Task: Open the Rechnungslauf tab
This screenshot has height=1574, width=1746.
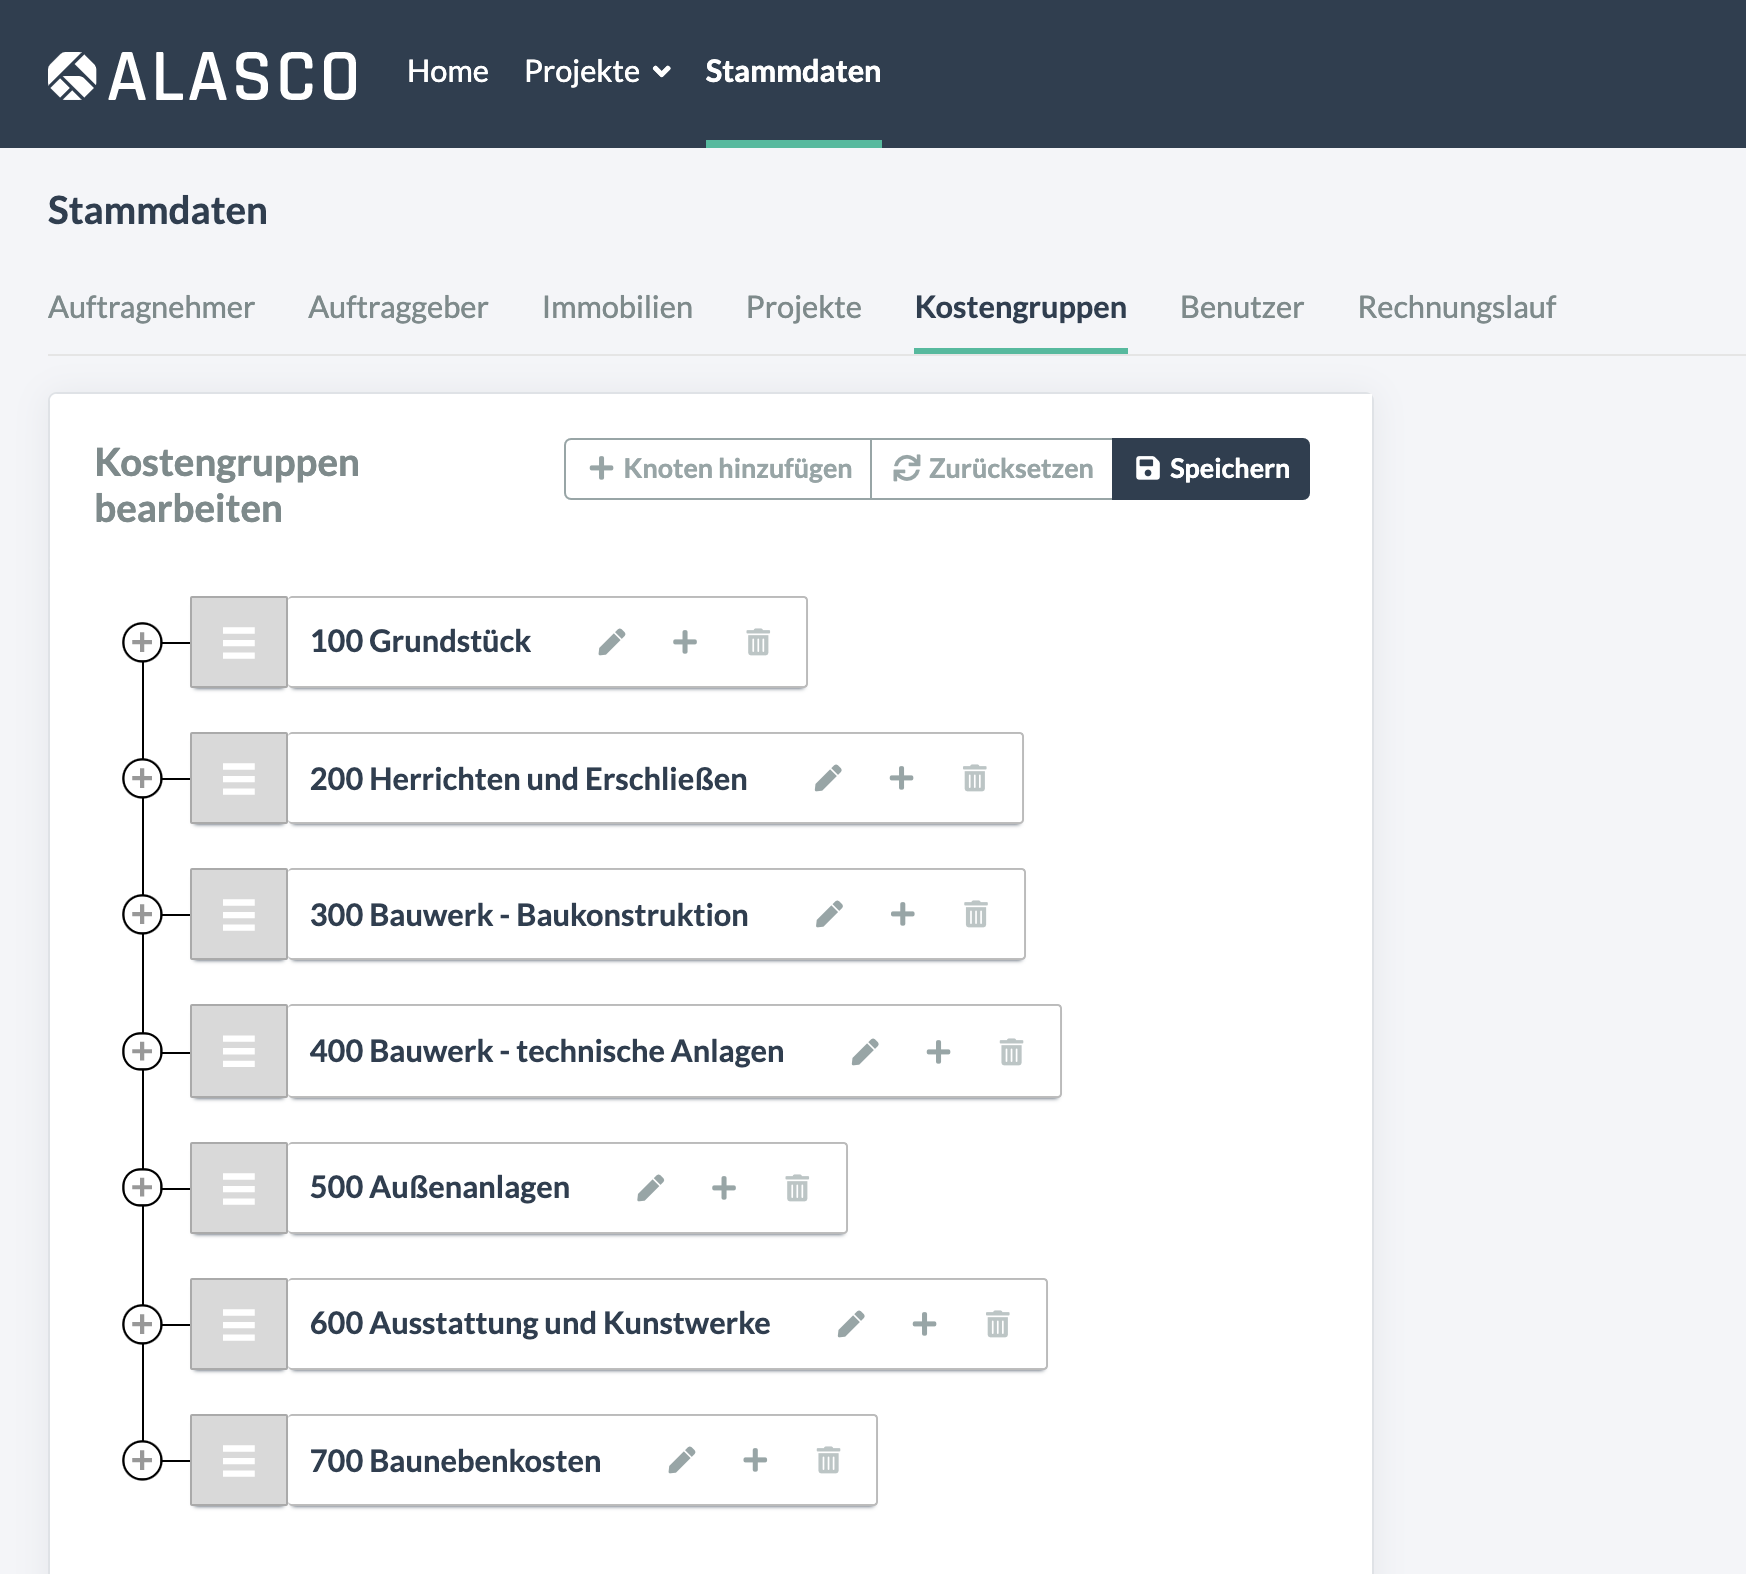Action: 1457,307
